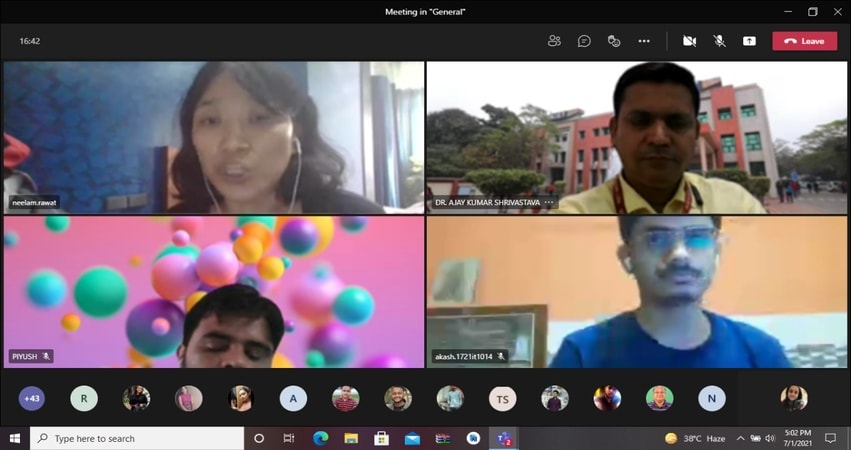Leave the meeting
Viewport: 851px width, 450px height.
[x=804, y=41]
